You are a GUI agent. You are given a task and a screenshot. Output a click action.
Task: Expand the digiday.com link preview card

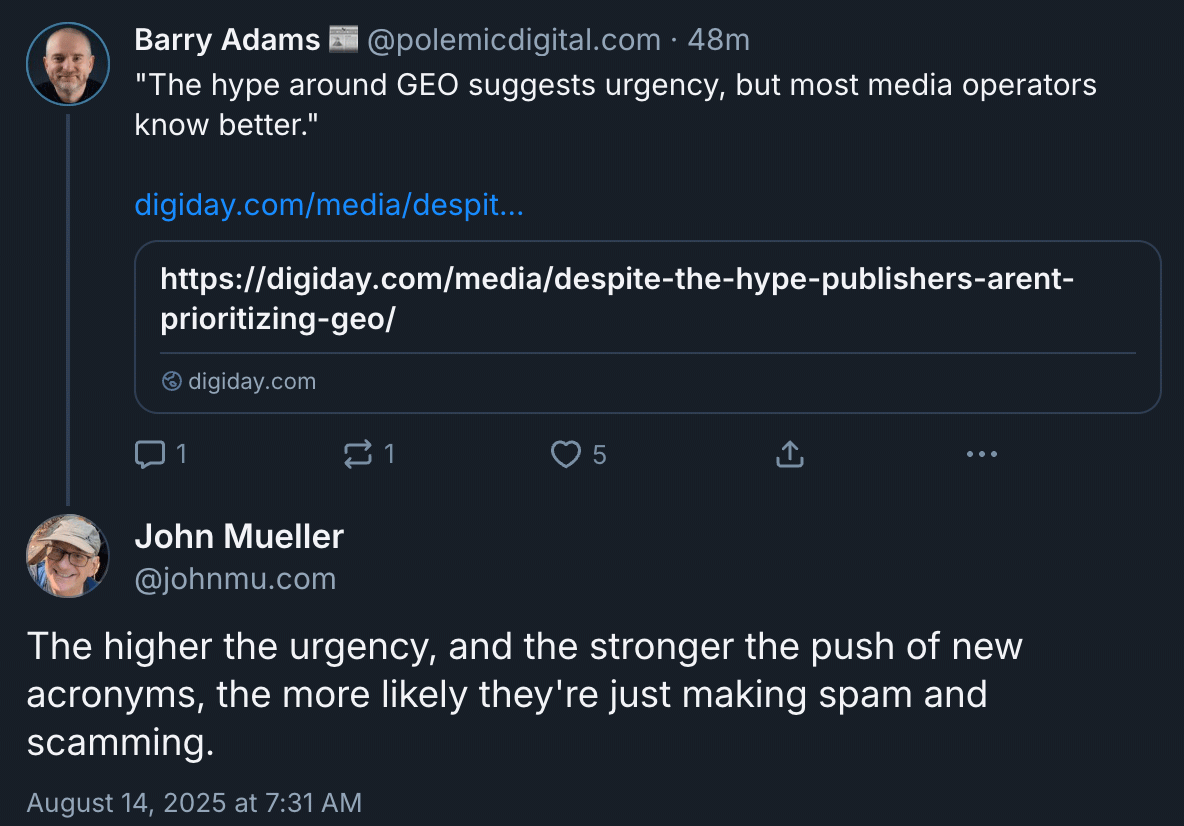(648, 326)
